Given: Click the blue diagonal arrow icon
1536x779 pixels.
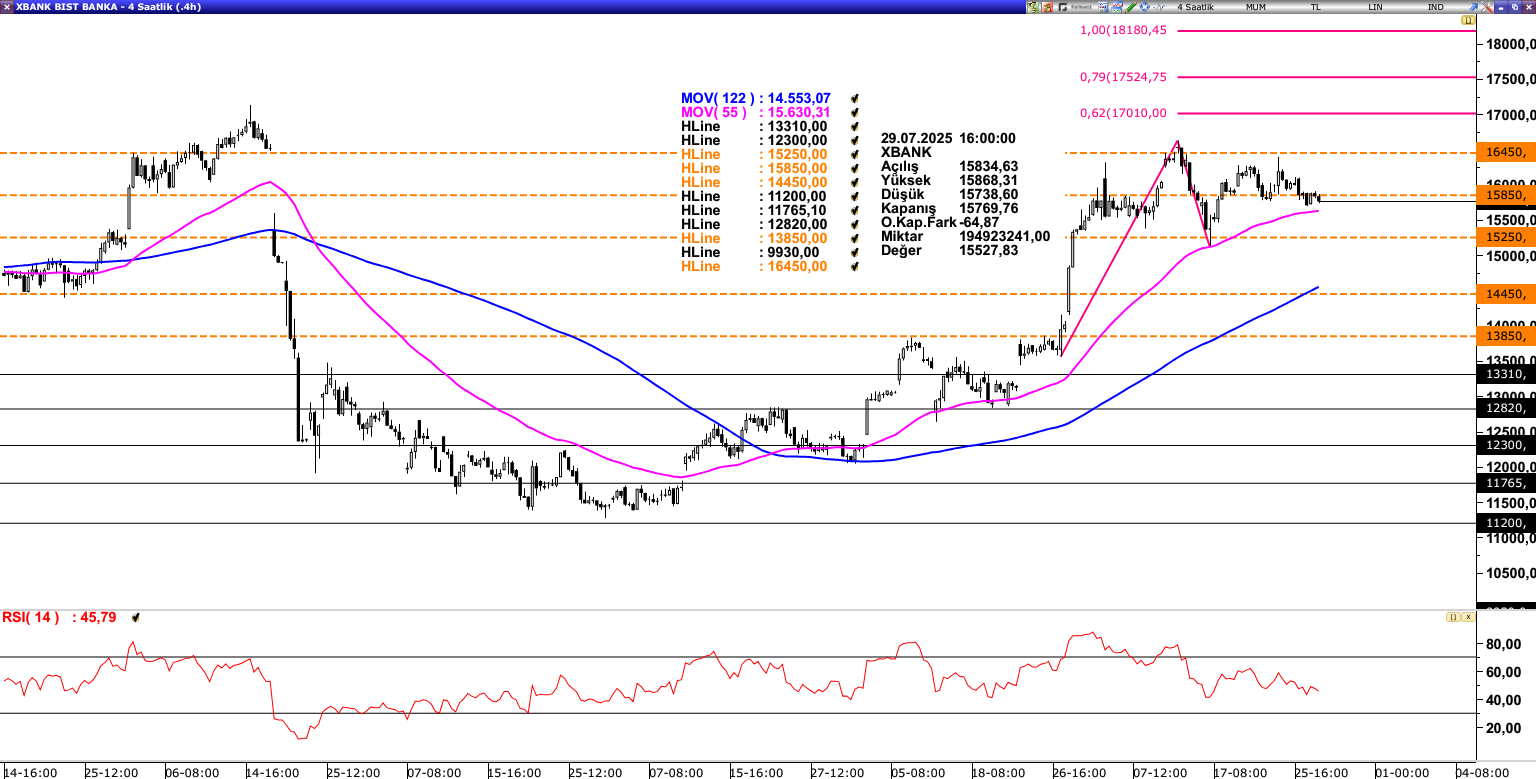Looking at the screenshot, I should pyautogui.click(x=1473, y=7).
